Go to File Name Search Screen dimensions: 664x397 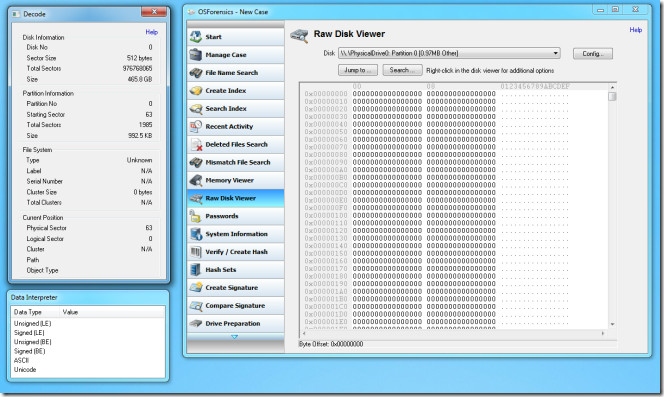[x=235, y=72]
